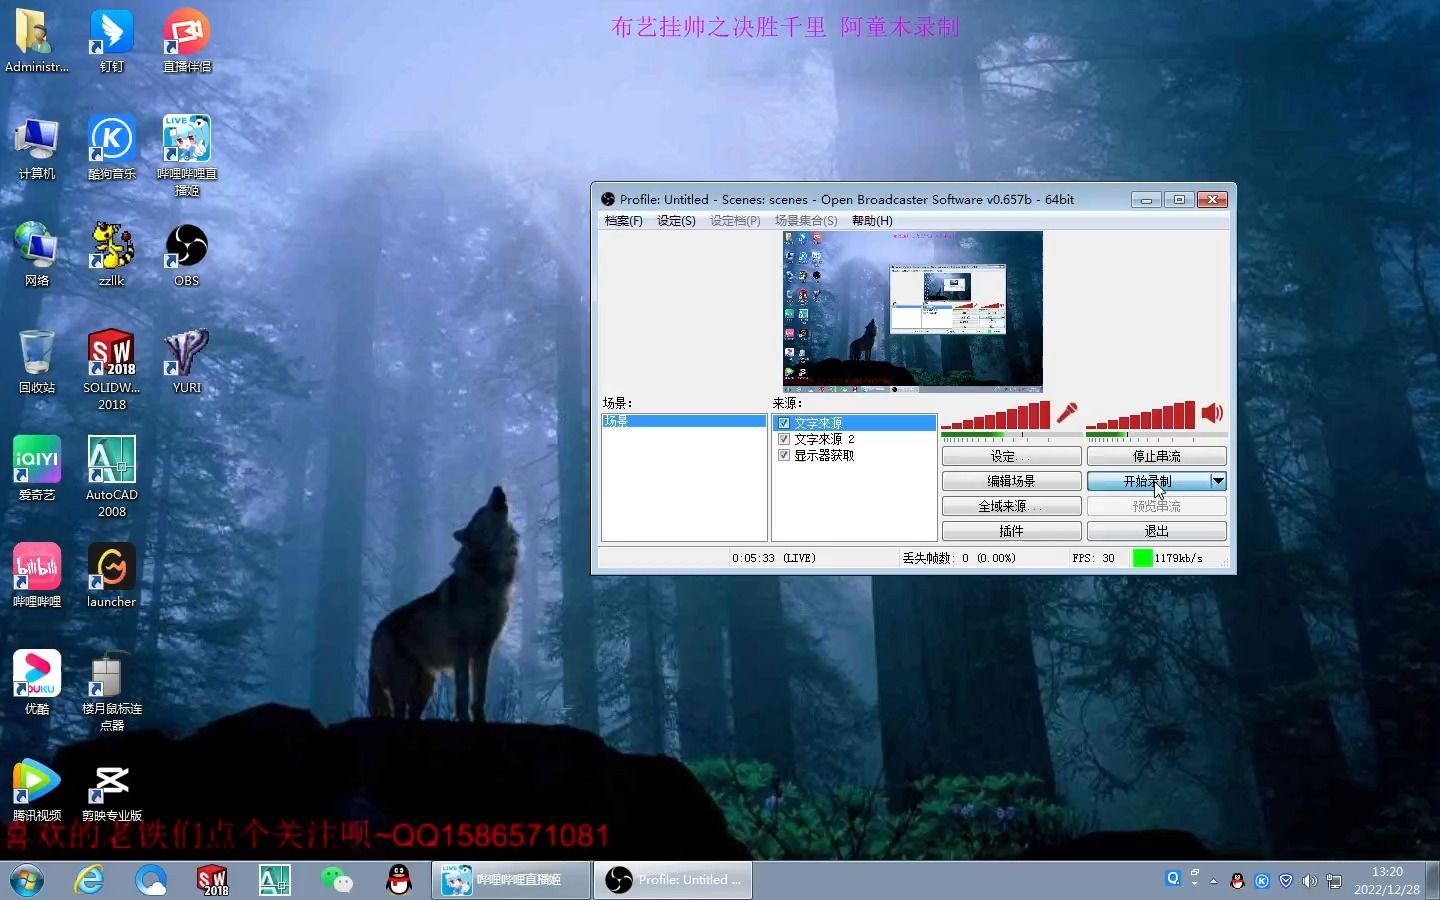Adjust desktop audio volume bar in OBS

point(1140,414)
